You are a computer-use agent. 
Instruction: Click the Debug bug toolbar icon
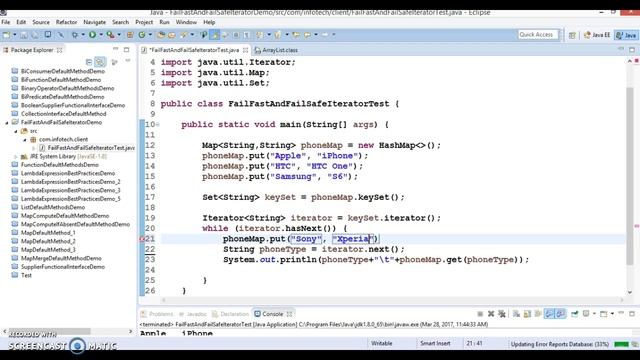(75, 35)
